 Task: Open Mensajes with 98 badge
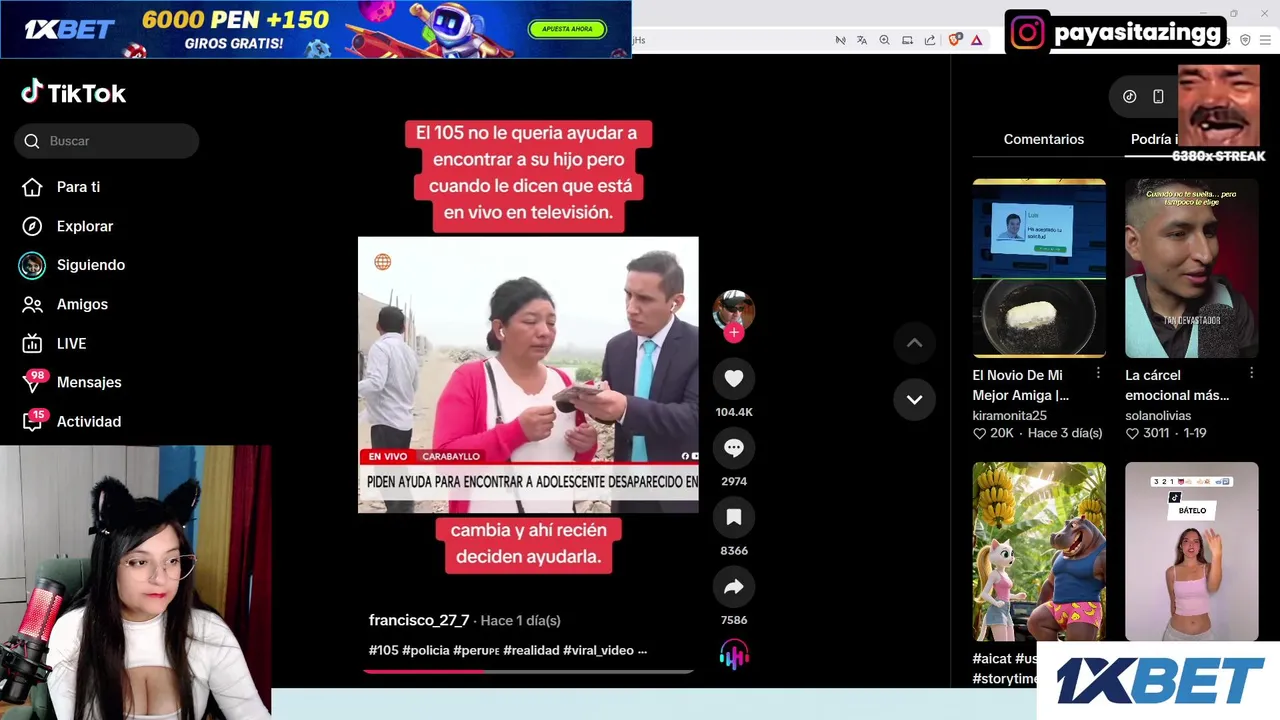(x=72, y=382)
